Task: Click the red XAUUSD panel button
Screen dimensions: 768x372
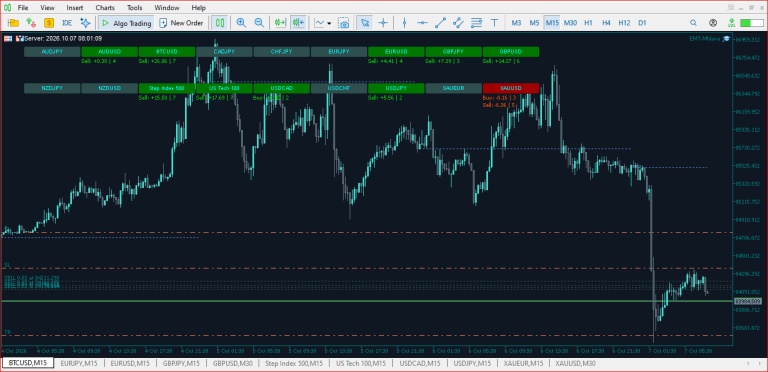Action: tap(510, 88)
